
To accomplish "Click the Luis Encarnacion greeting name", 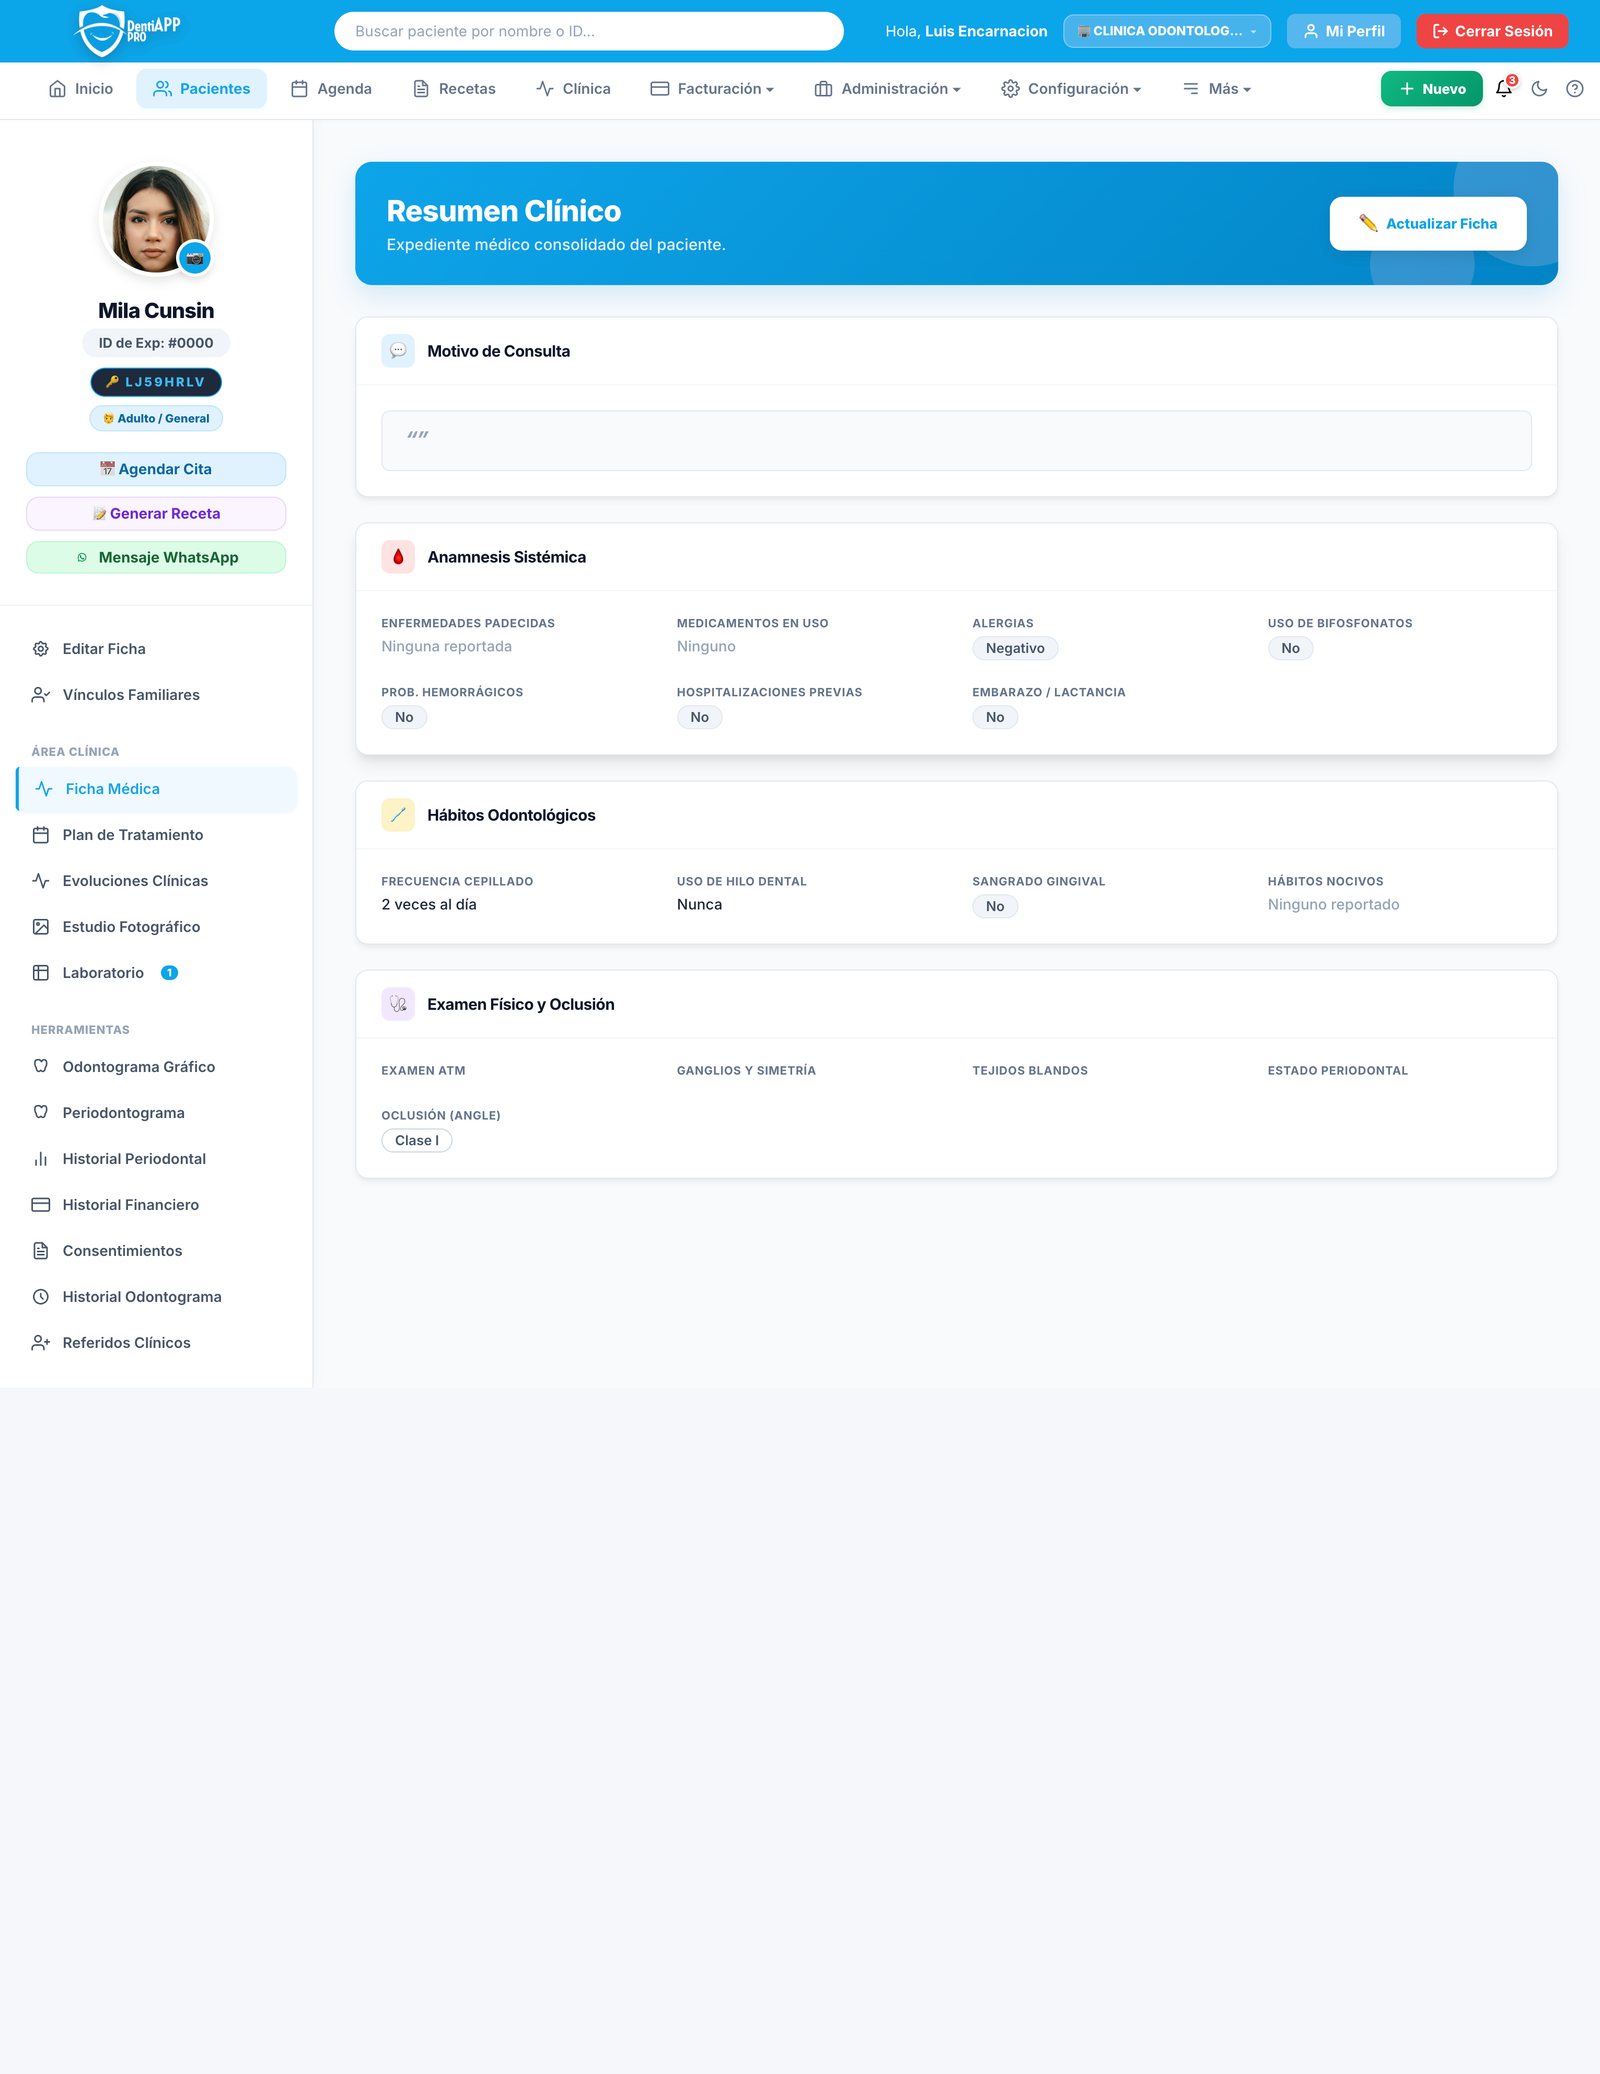I will click(x=986, y=31).
